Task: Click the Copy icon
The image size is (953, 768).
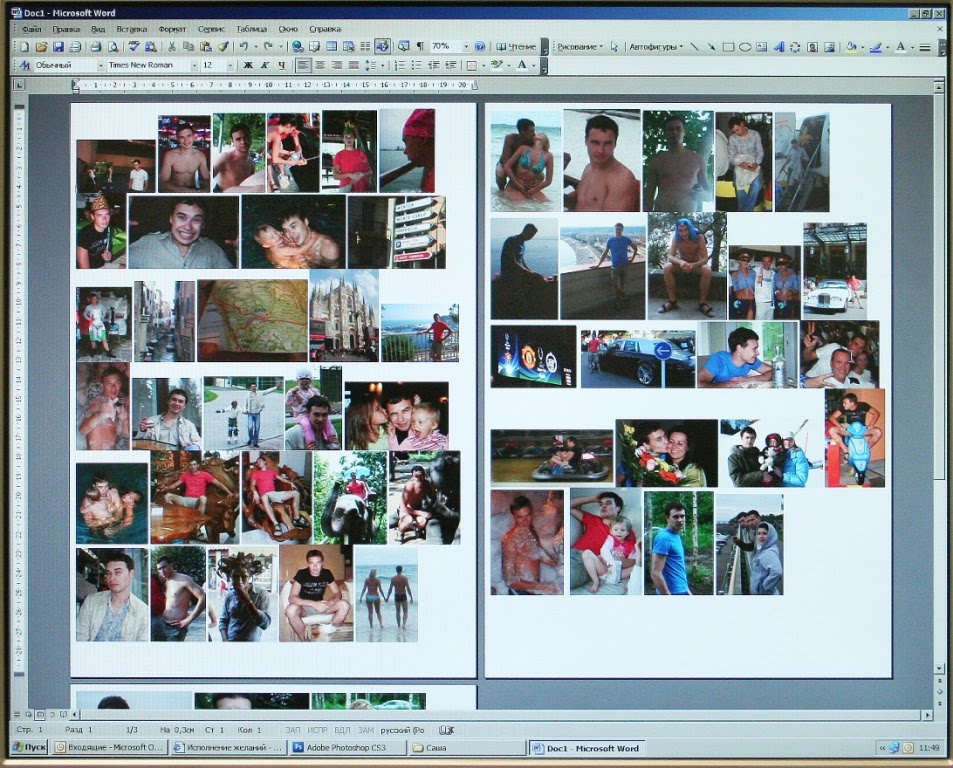Action: [x=188, y=47]
